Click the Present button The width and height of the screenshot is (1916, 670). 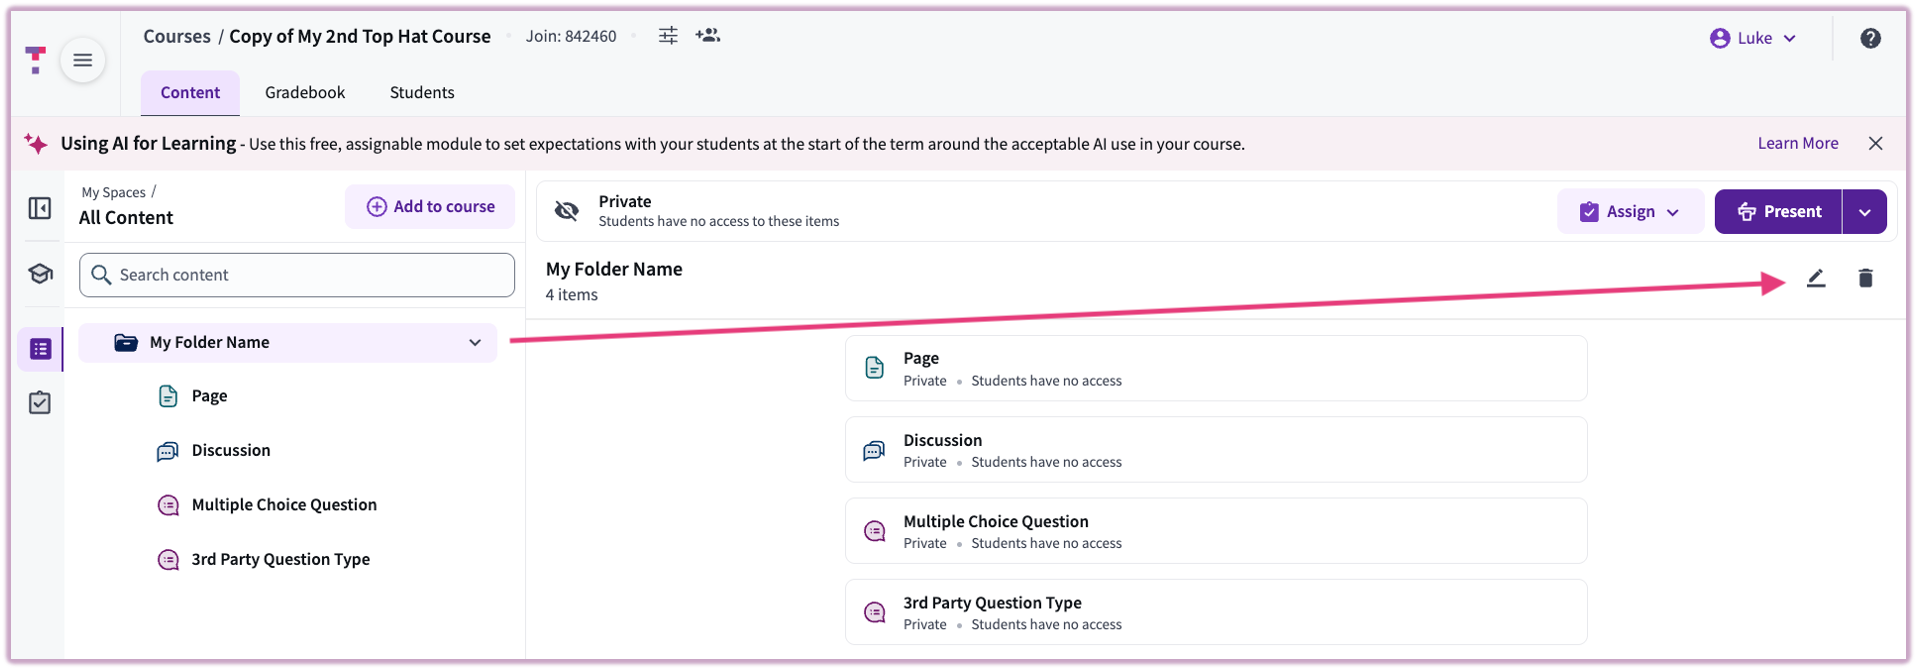click(1778, 211)
